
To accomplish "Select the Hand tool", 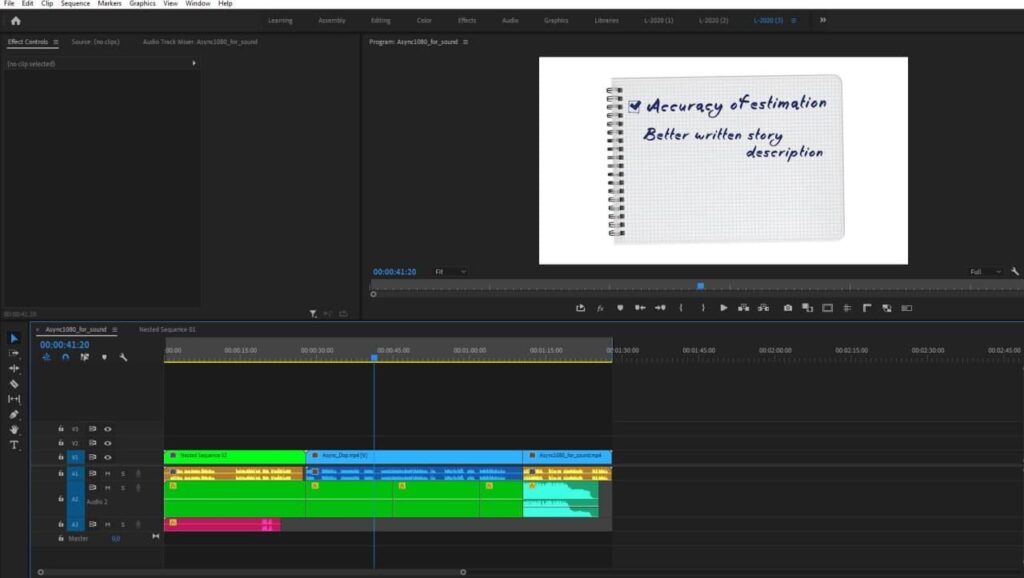I will pos(14,429).
